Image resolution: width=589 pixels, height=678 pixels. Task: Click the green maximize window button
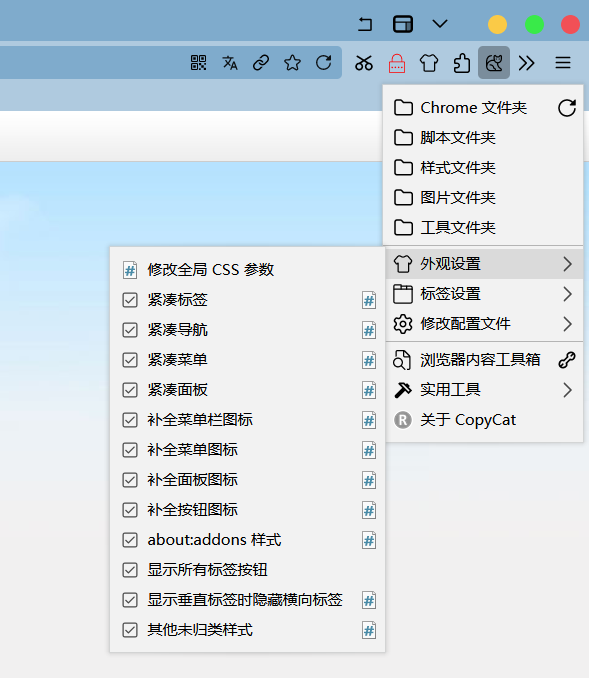[x=534, y=24]
